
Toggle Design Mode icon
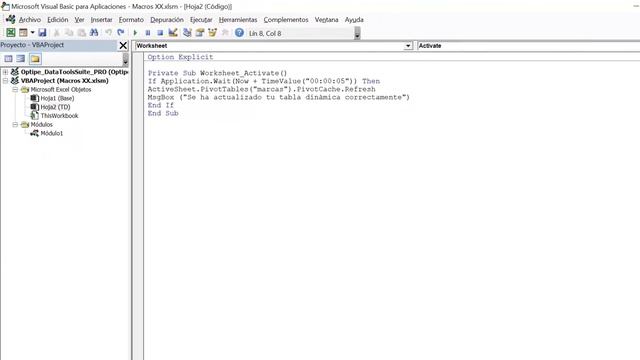[173, 33]
